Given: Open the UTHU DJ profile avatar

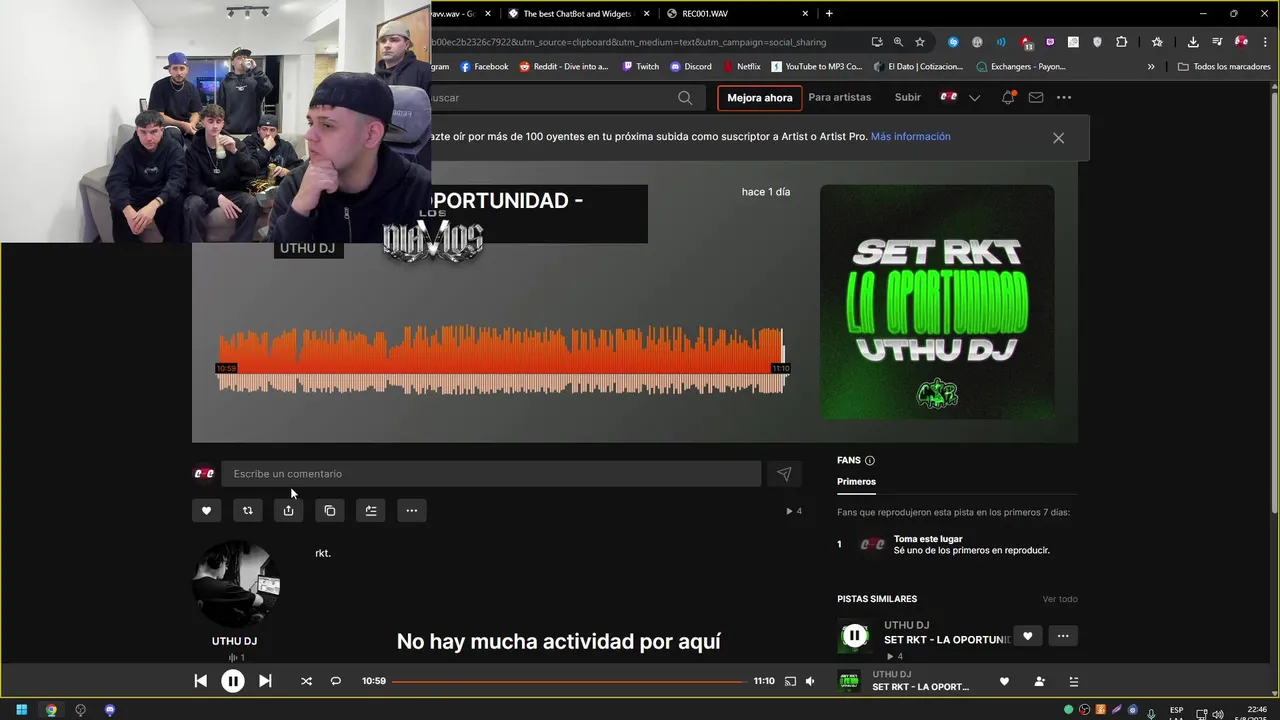Looking at the screenshot, I should pos(235,585).
